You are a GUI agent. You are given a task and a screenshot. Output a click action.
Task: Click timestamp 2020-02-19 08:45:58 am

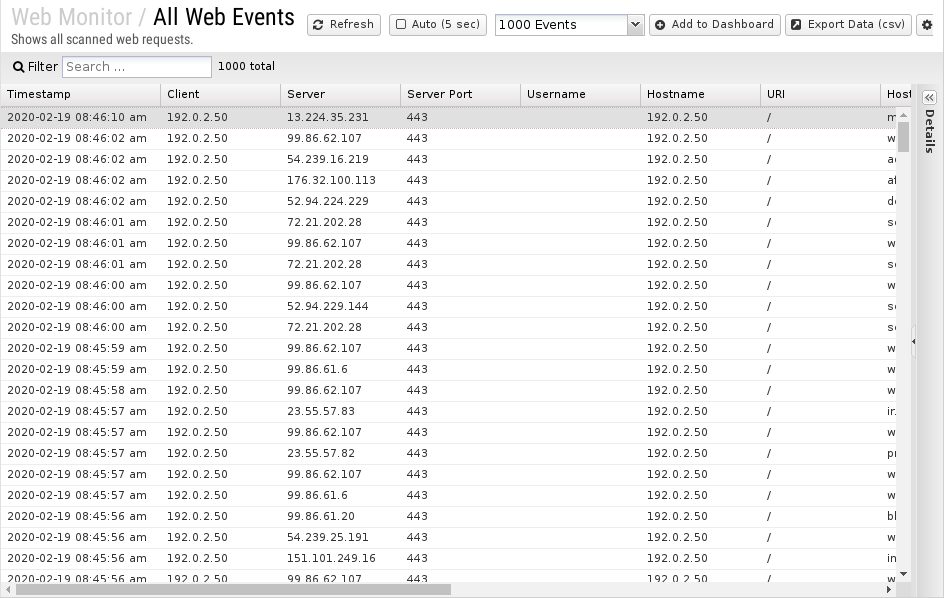[76, 390]
